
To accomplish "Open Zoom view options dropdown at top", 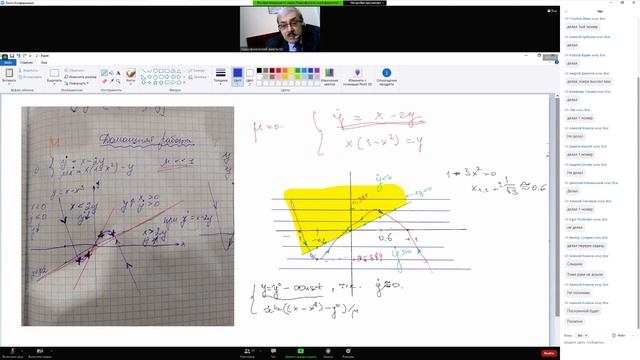I will pos(365,2).
